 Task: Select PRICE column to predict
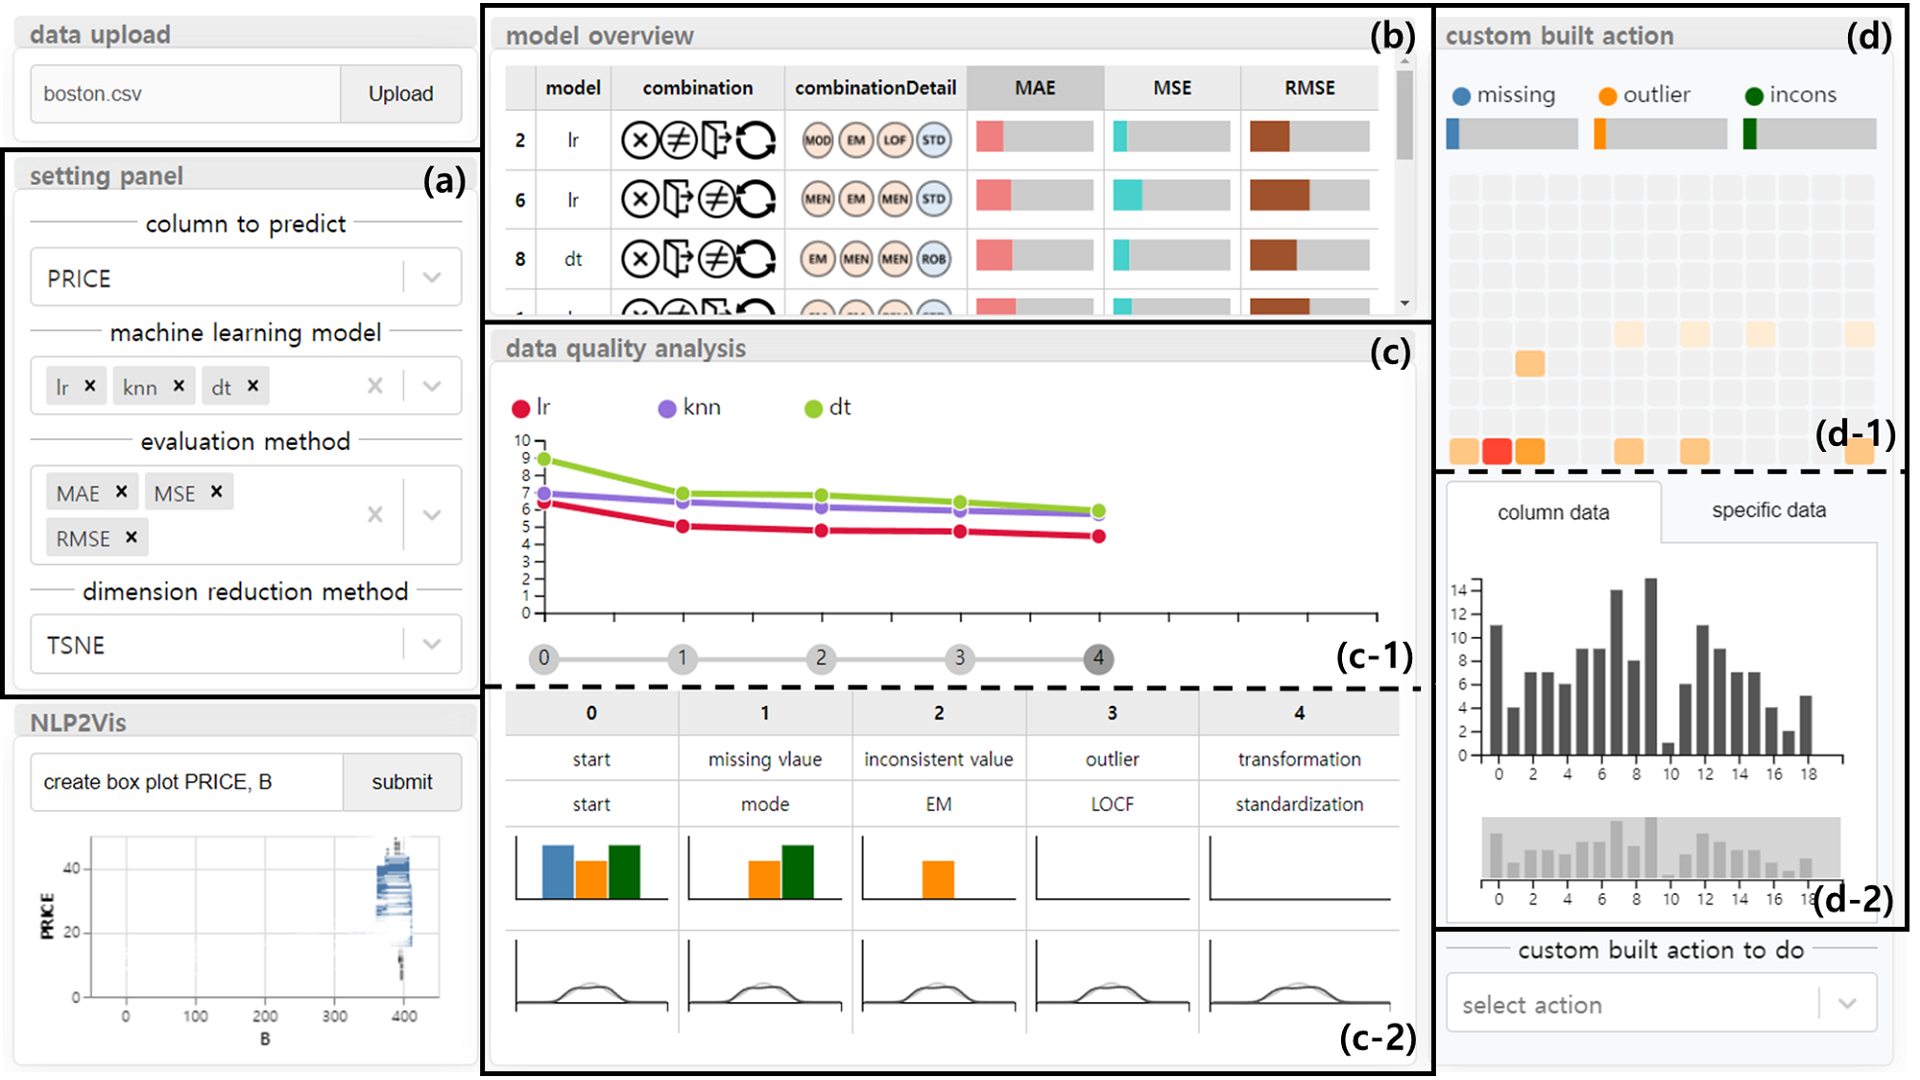245,280
